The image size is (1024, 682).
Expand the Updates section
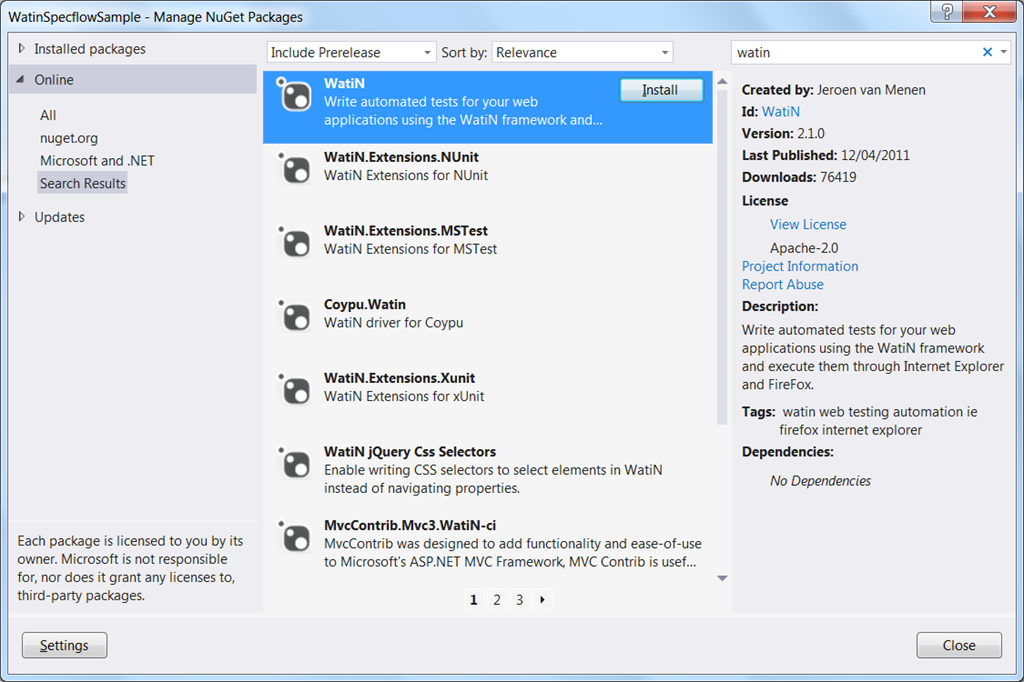[x=22, y=217]
